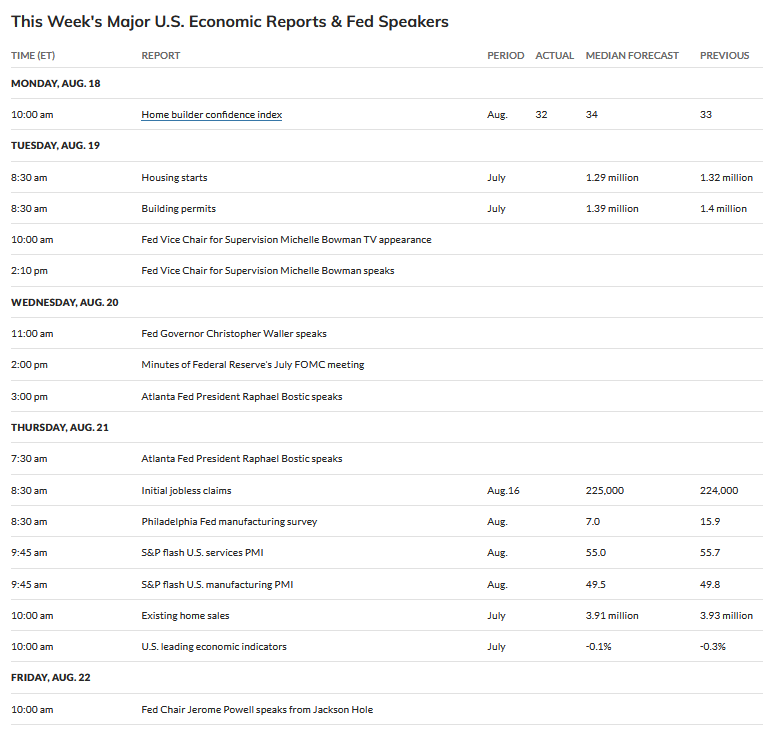
Task: Click housing starts previous 1.32 million
Action: click(x=726, y=177)
